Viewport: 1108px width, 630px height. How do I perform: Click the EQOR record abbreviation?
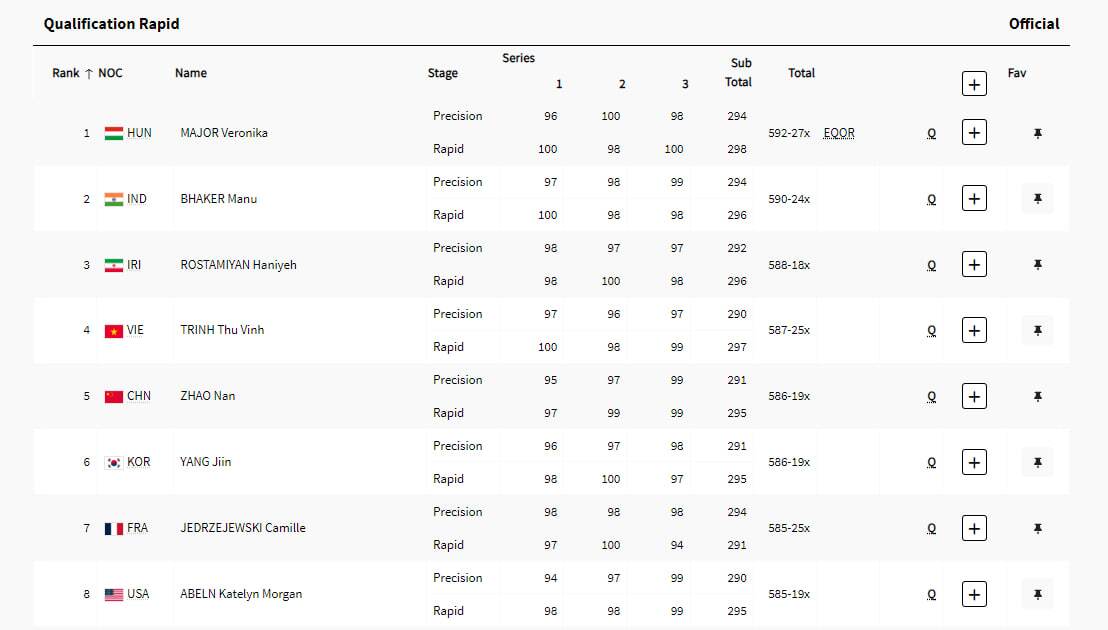click(839, 133)
